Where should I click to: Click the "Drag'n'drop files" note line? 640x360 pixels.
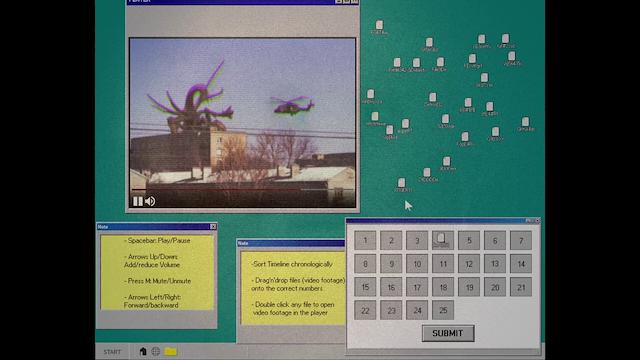click(298, 280)
